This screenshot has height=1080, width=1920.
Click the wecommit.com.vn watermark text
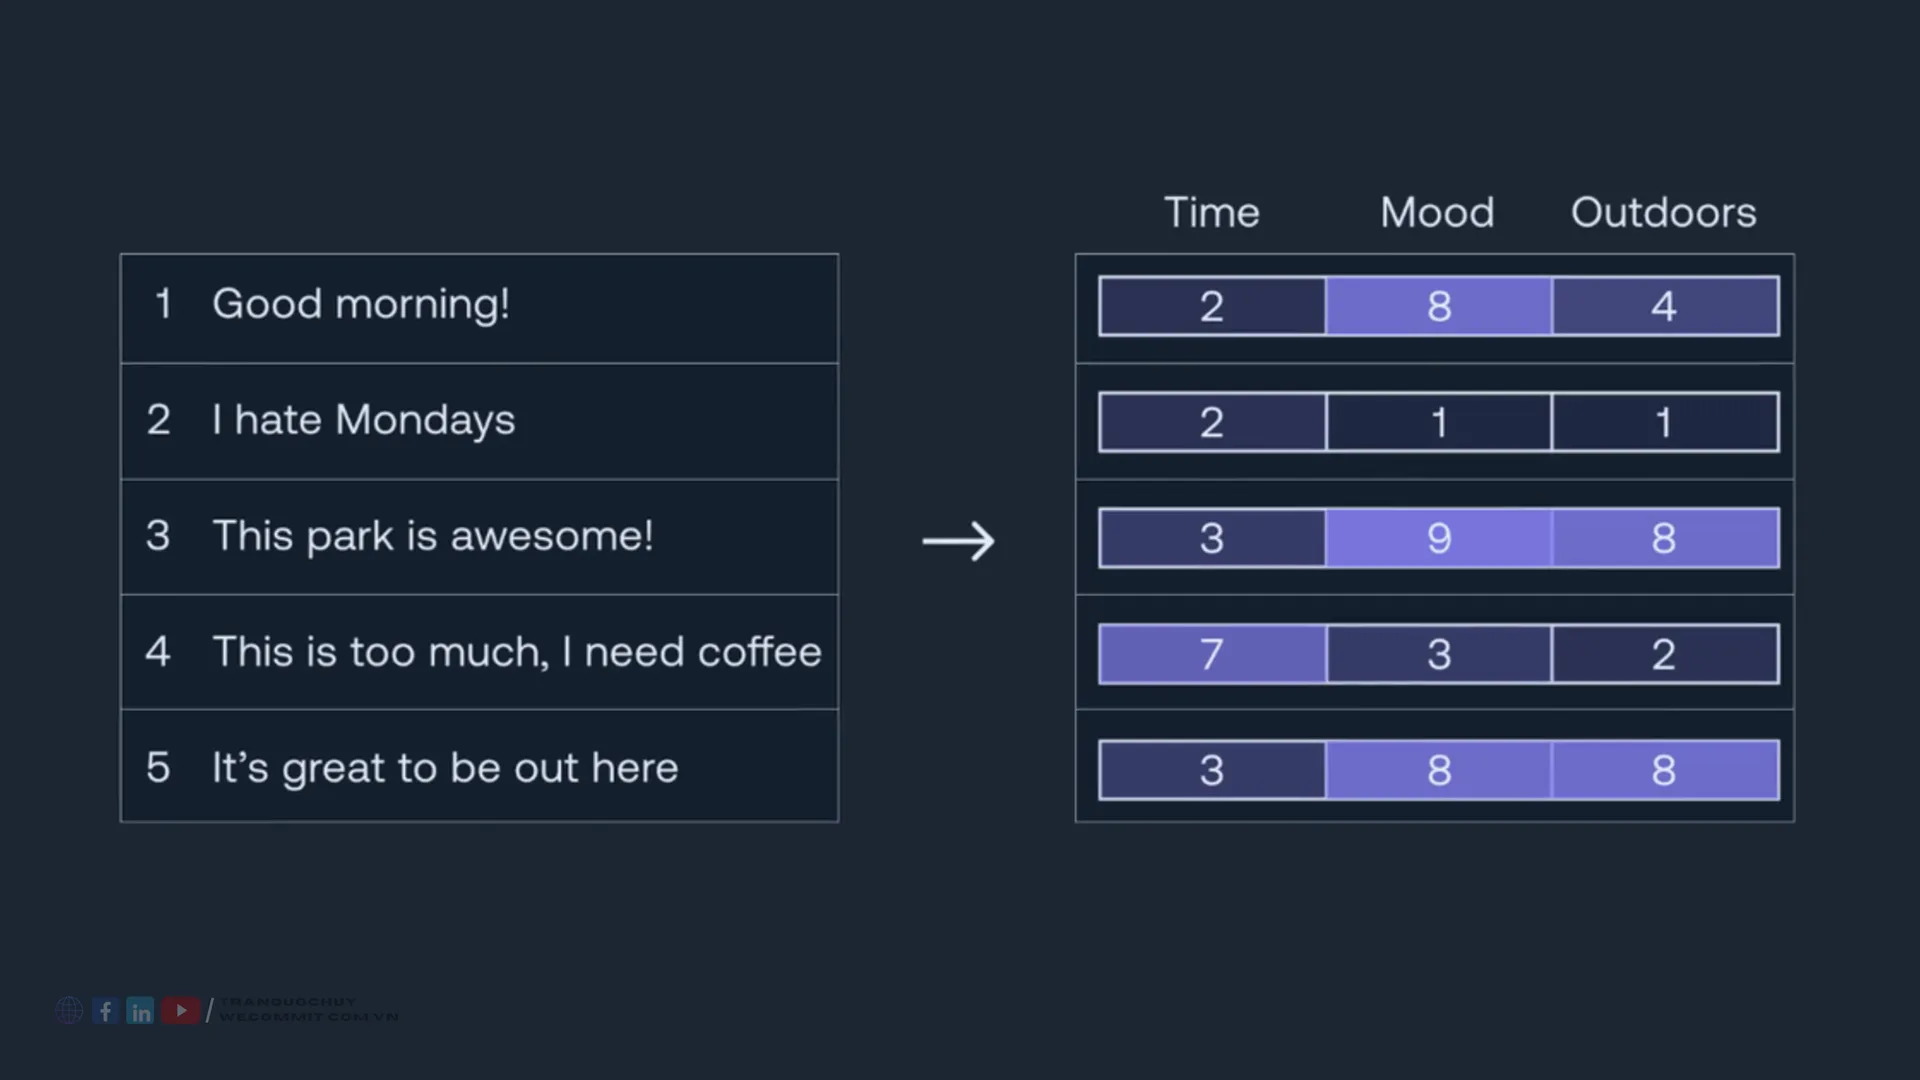(308, 1017)
